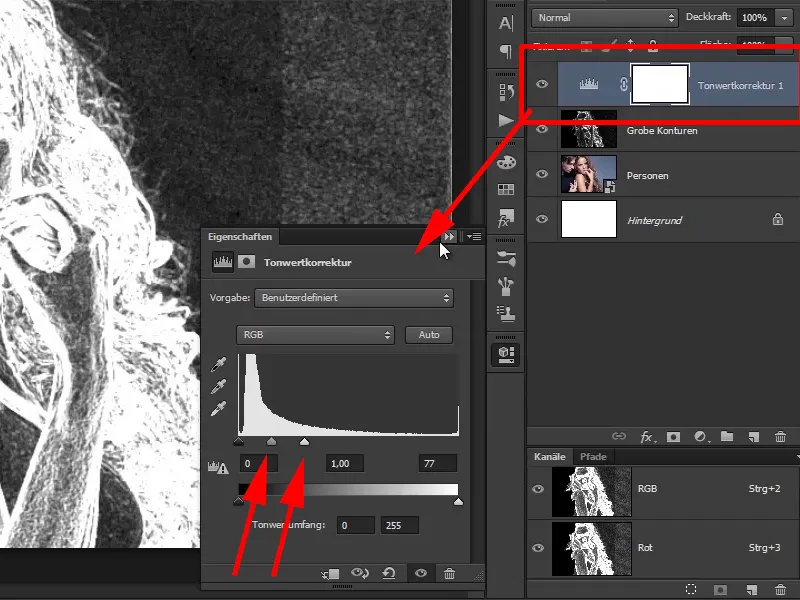Image resolution: width=800 pixels, height=600 pixels.
Task: Collapse the Eigenschaften panel with double arrow
Action: pos(448,236)
